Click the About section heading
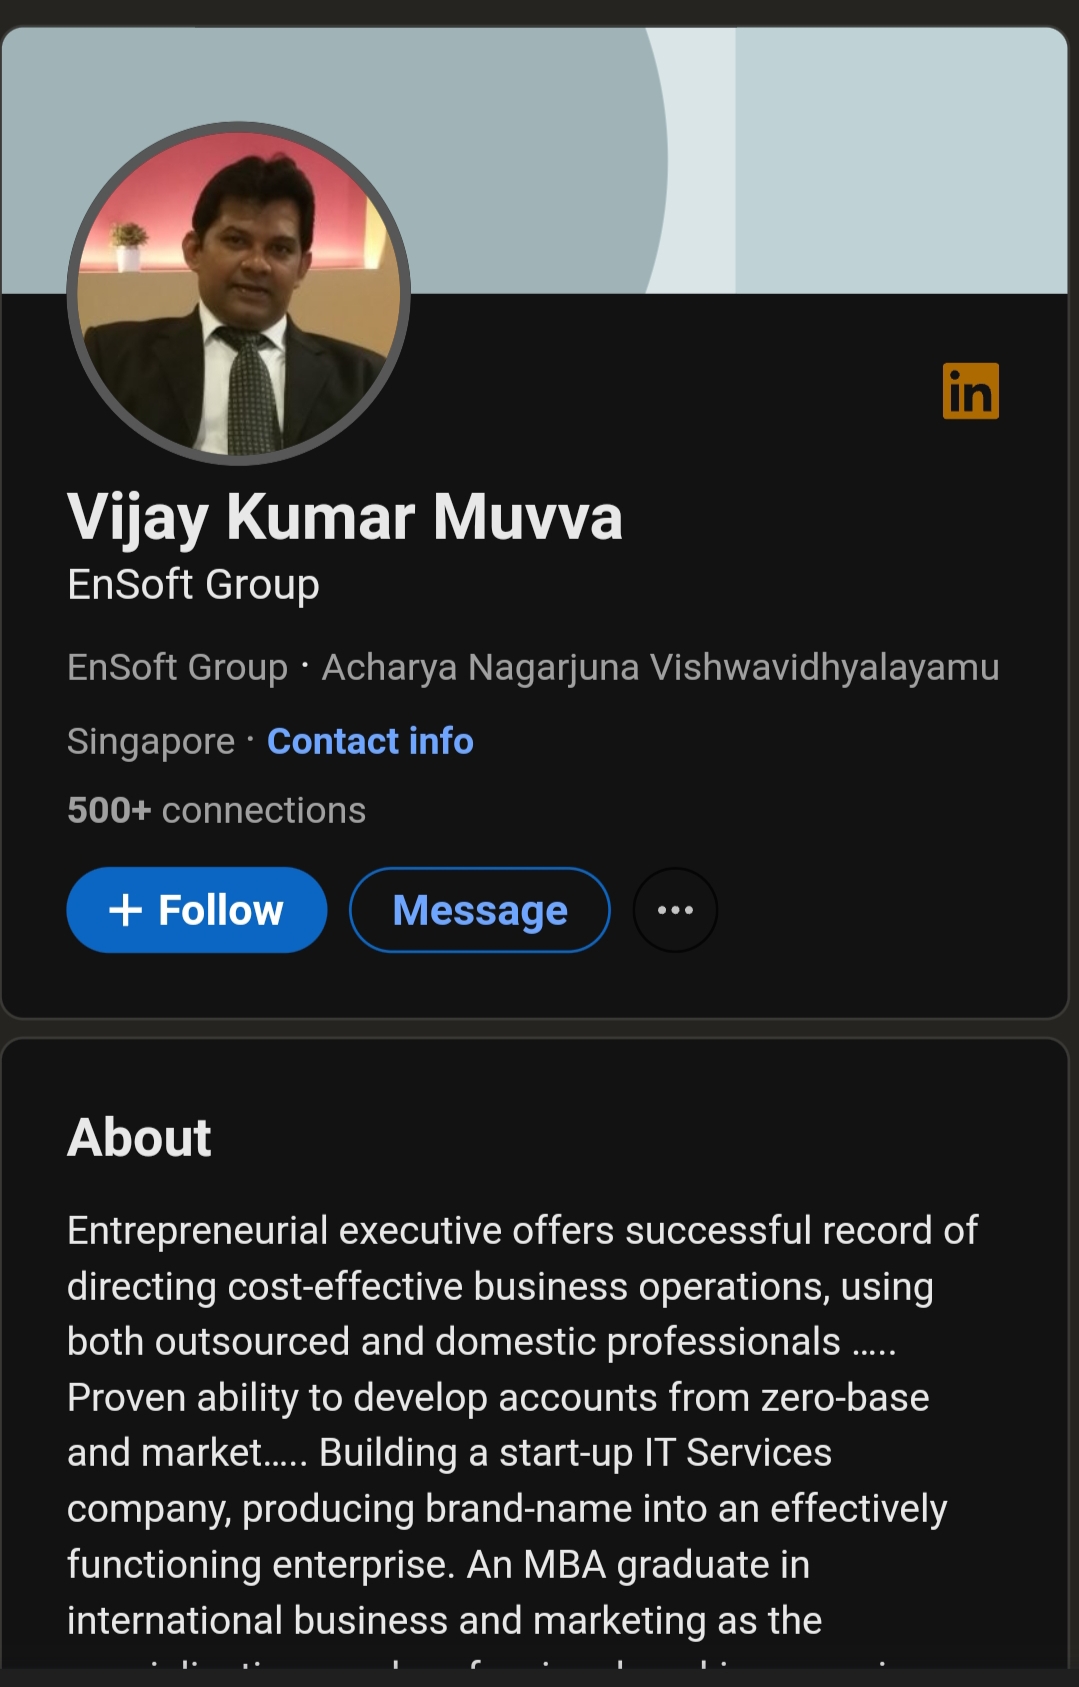Screen dimensions: 1079x1687 139,1137
